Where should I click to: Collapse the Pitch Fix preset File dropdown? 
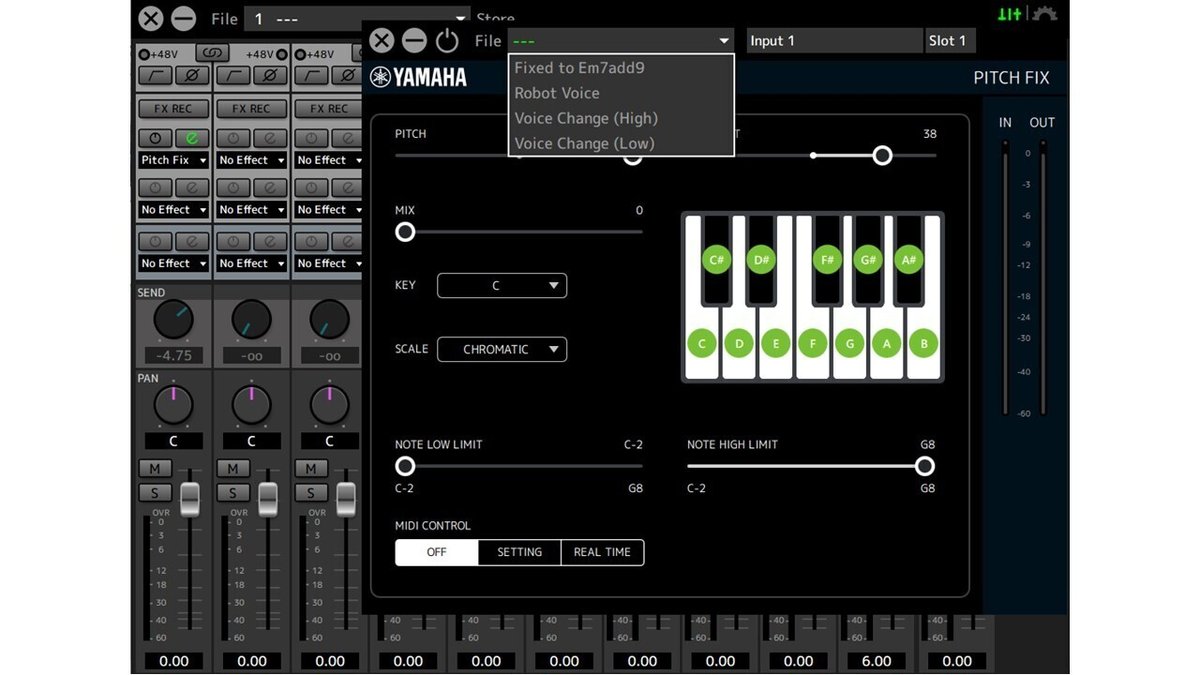point(621,41)
